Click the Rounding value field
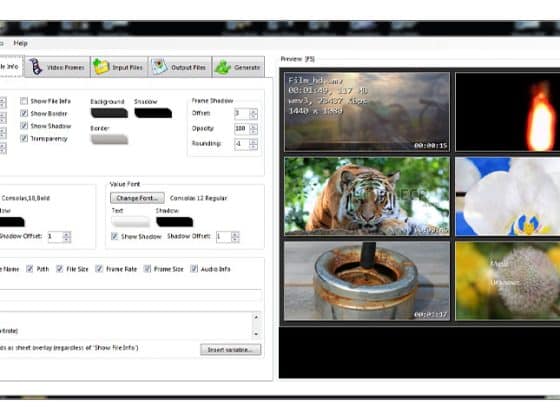560x420 pixels. pos(242,144)
